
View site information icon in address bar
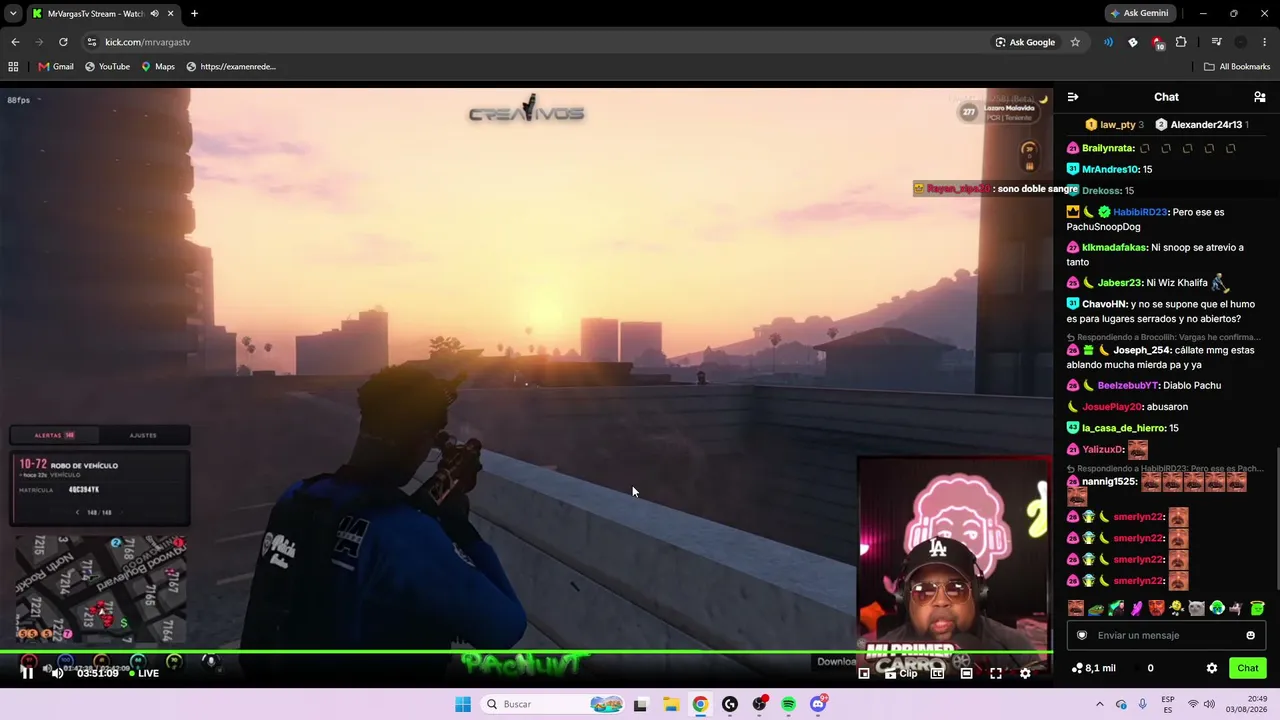coord(92,42)
